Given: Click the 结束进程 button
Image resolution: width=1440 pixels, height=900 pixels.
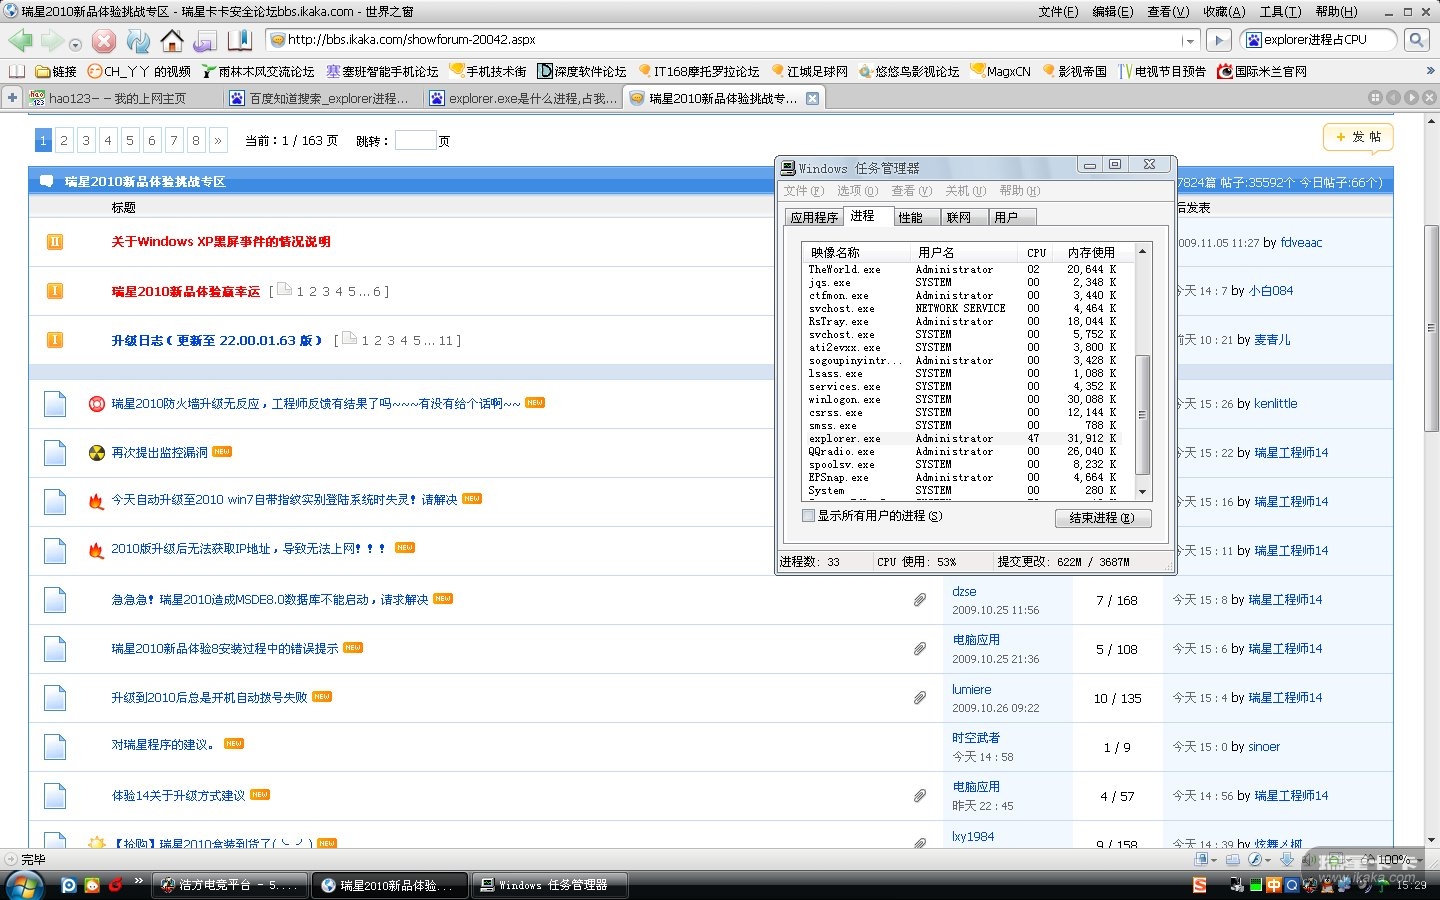Looking at the screenshot, I should [1102, 518].
